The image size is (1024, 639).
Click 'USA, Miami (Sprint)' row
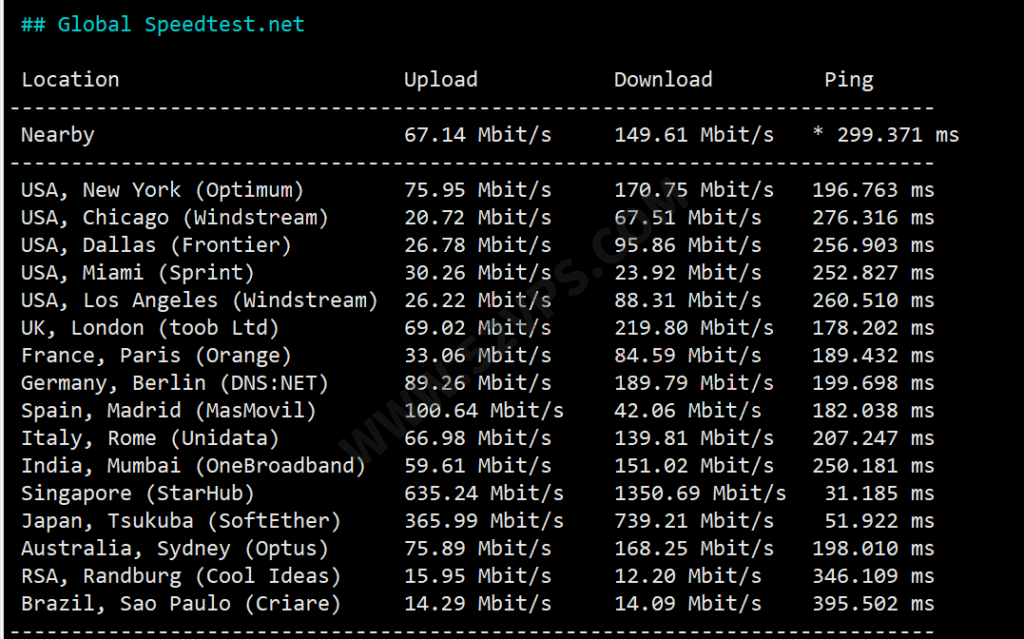[x=138, y=272]
